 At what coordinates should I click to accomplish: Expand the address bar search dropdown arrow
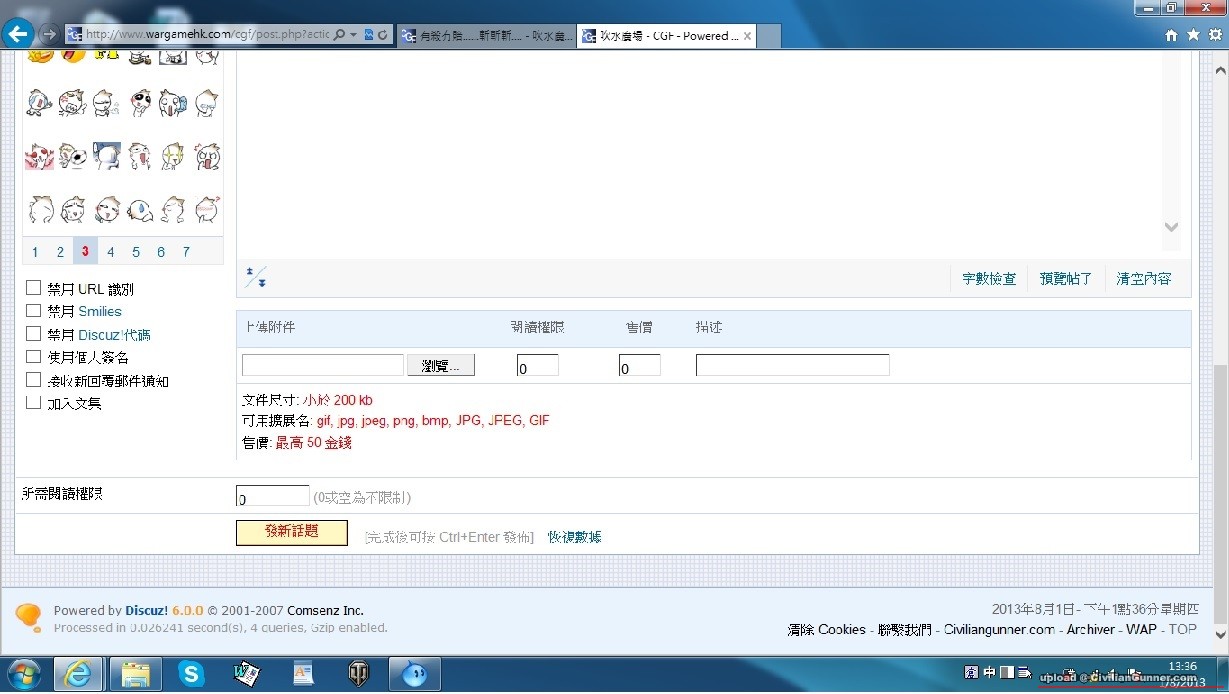pos(353,35)
